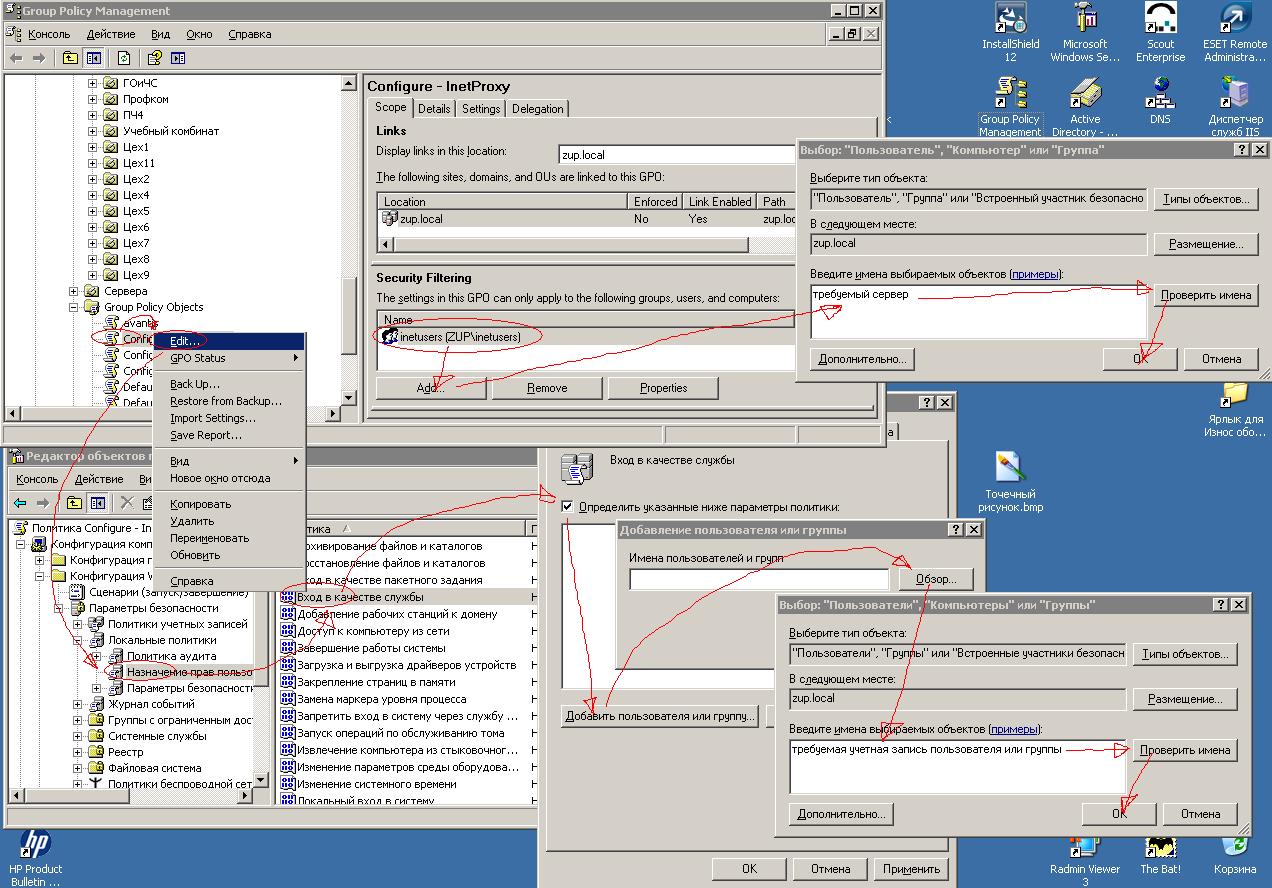Toggle console tree icon in Group Policy Management toolbar
Screen dimensions: 1272x888
93,58
